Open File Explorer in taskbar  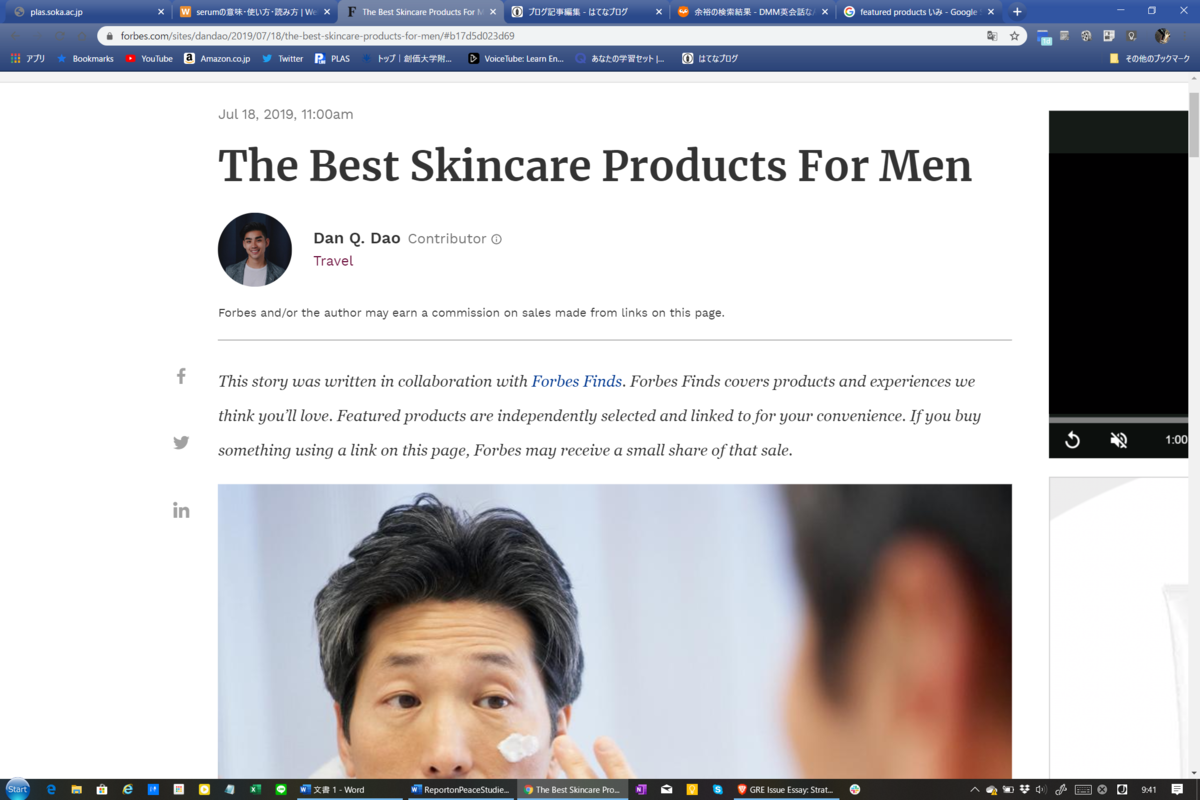[x=76, y=789]
